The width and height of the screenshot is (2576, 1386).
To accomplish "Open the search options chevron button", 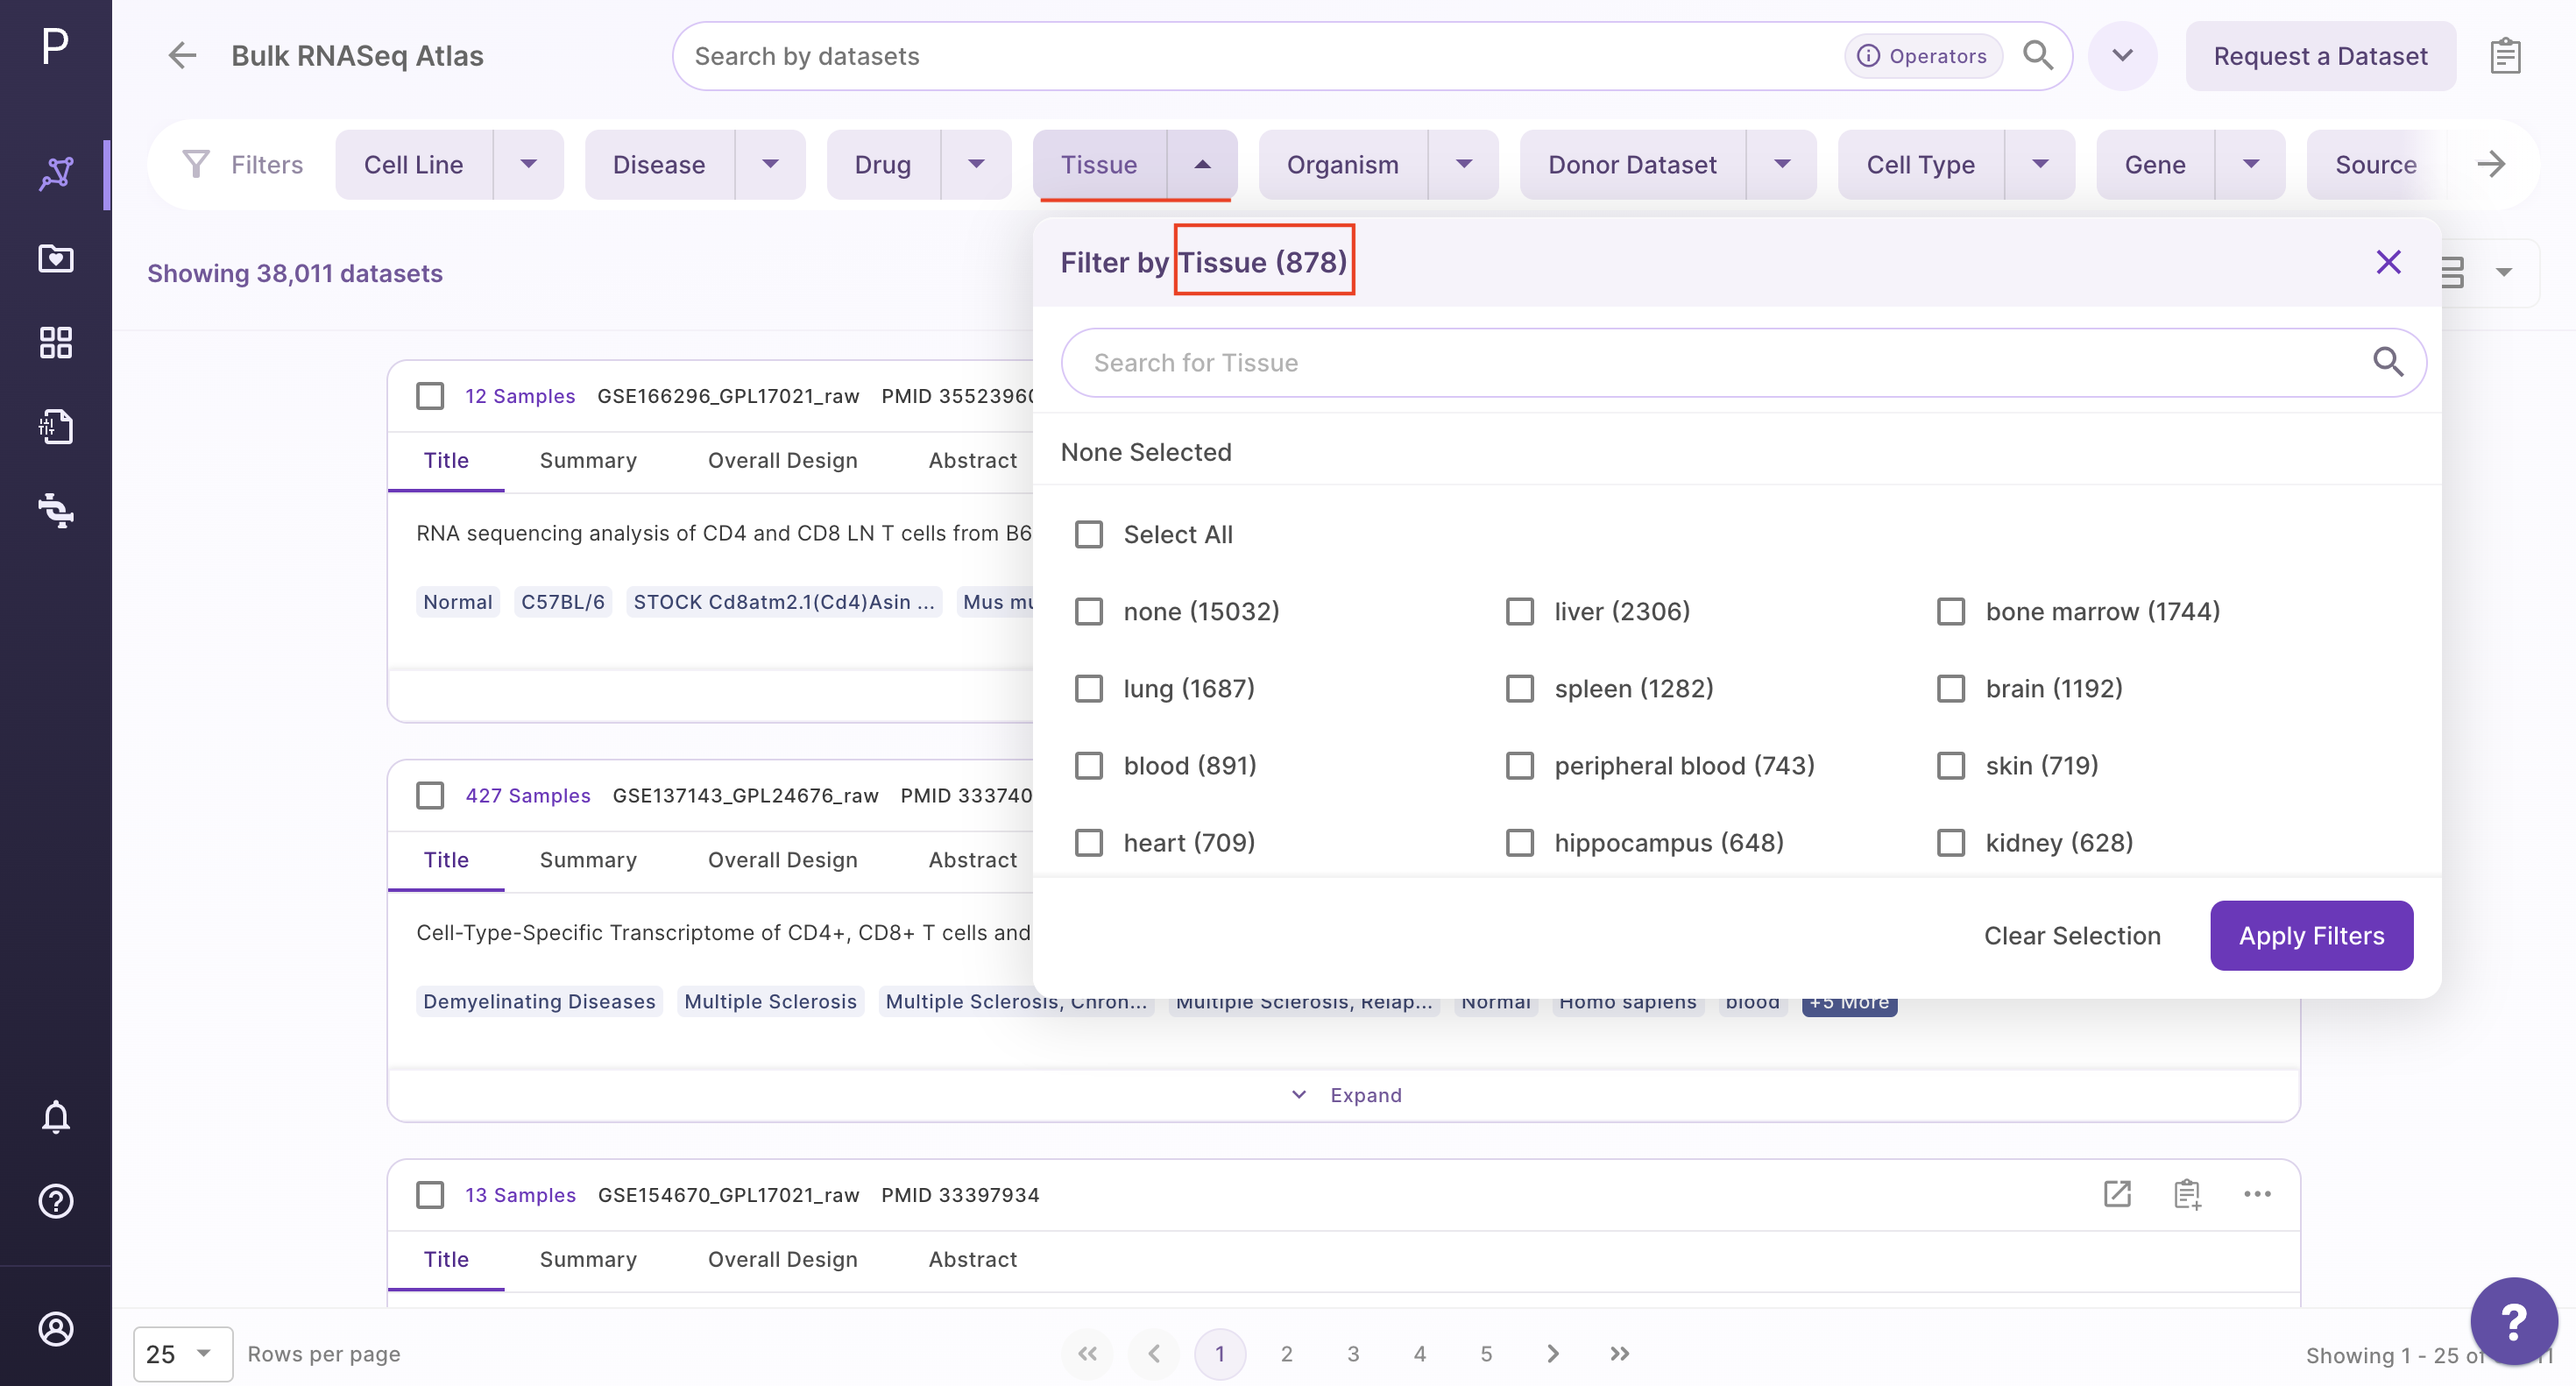I will click(2122, 56).
